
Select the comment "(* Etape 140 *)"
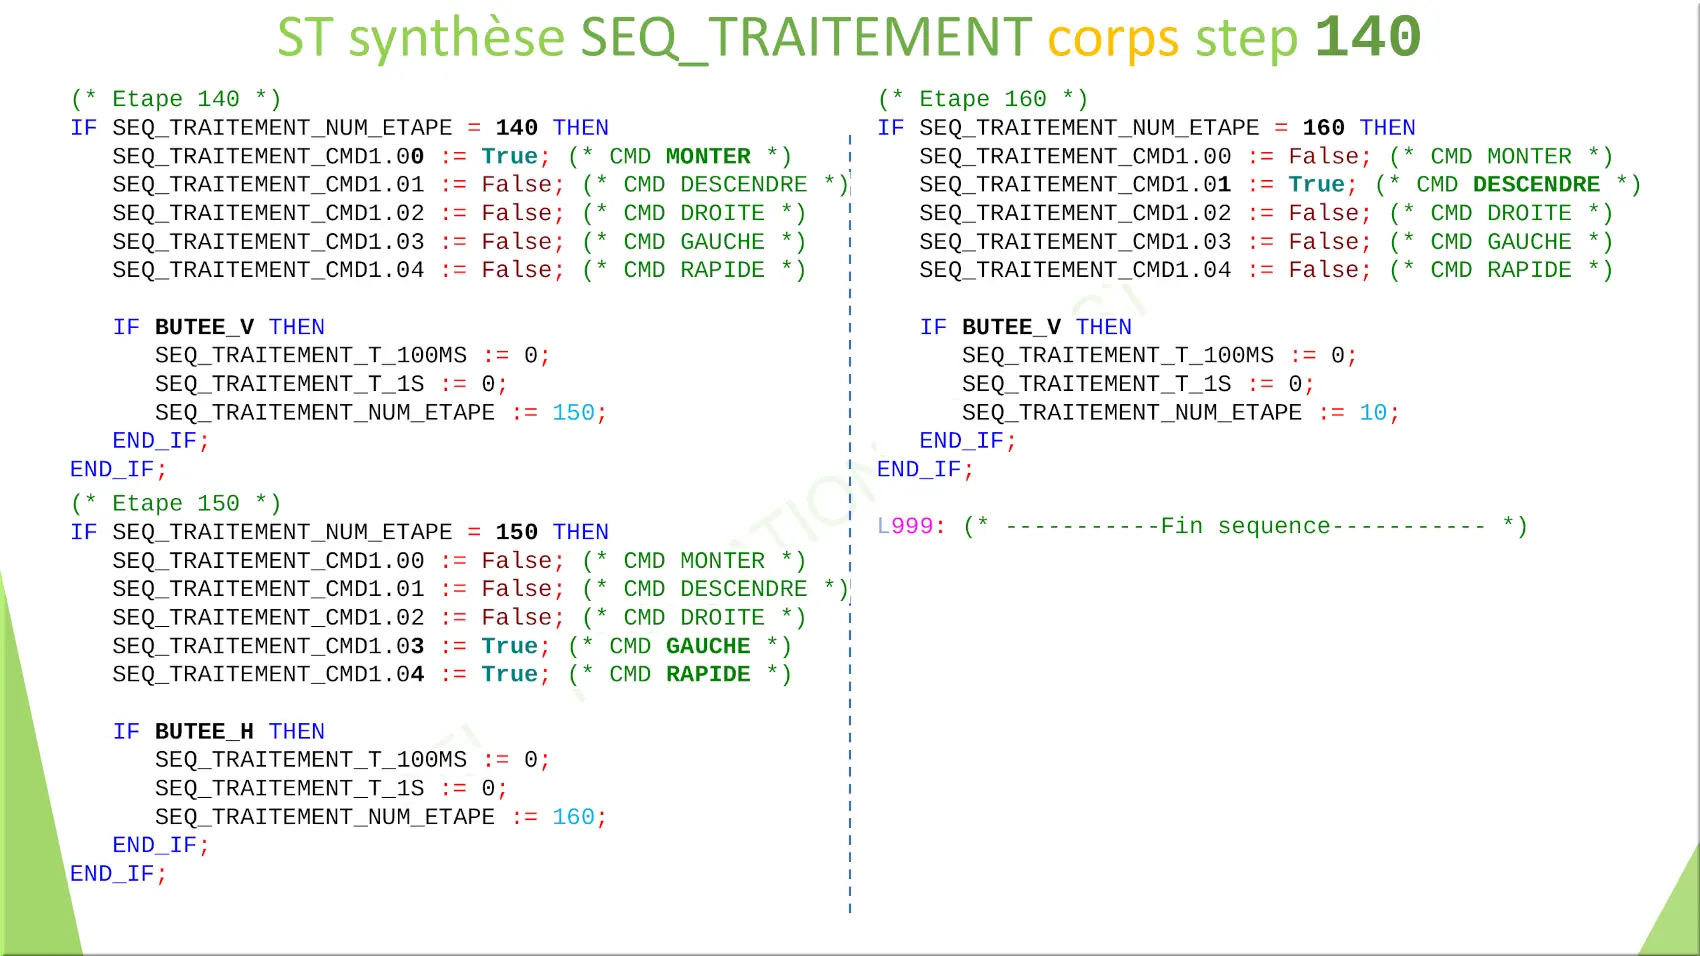tap(176, 99)
